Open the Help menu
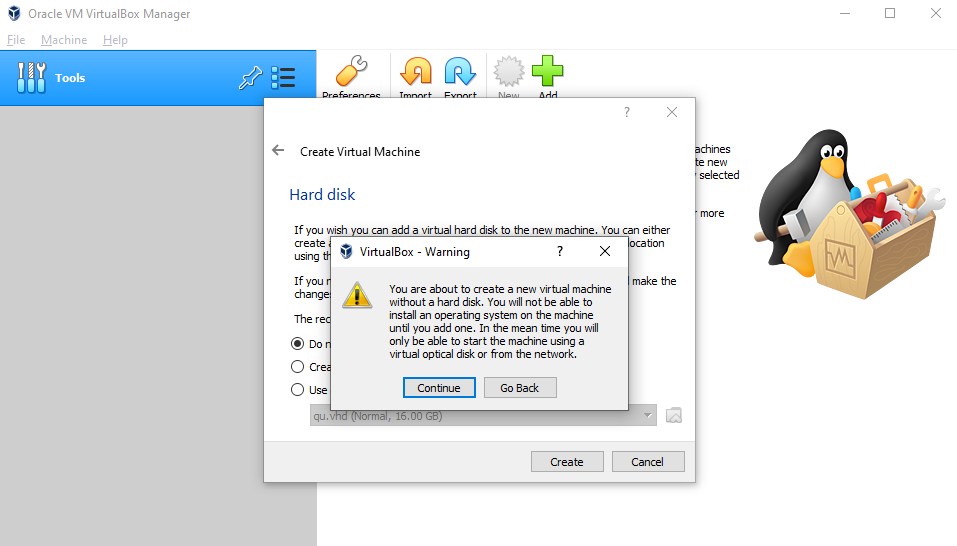 [115, 40]
